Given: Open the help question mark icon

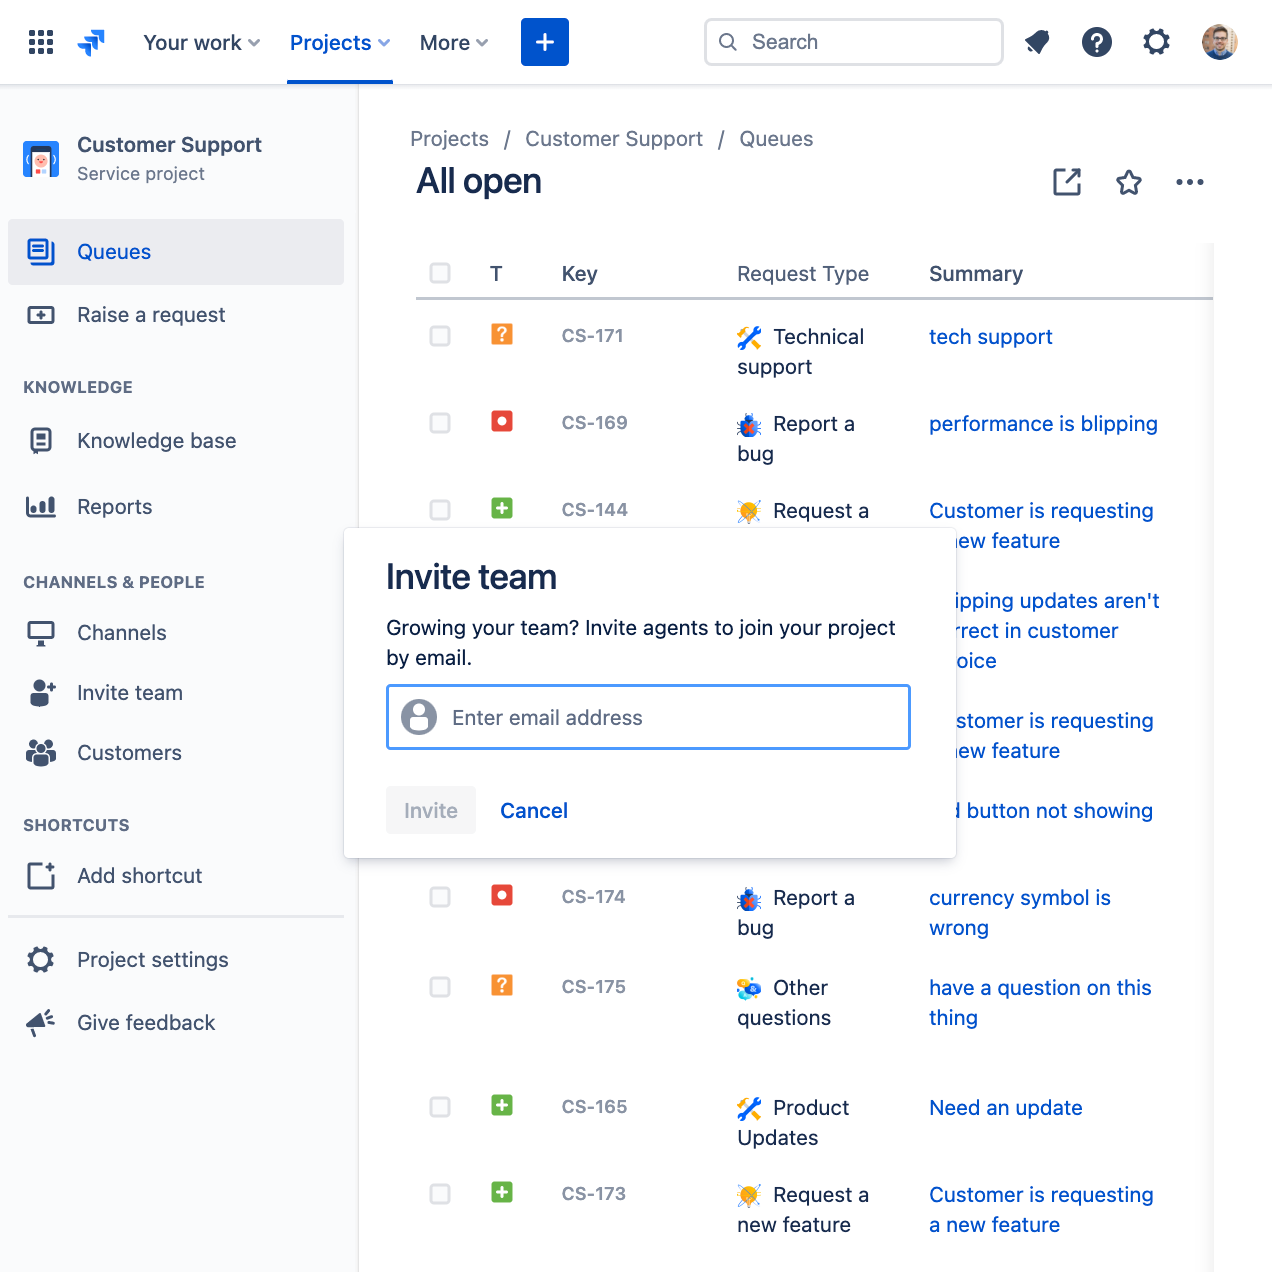Looking at the screenshot, I should (1096, 42).
